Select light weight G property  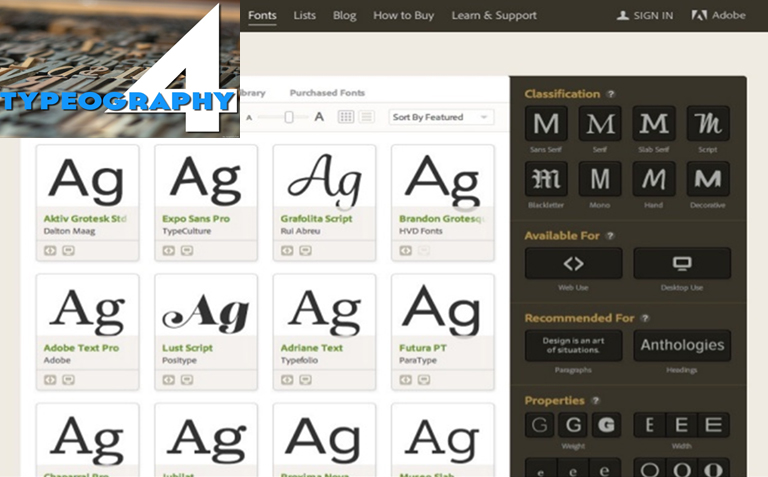pyautogui.click(x=540, y=425)
